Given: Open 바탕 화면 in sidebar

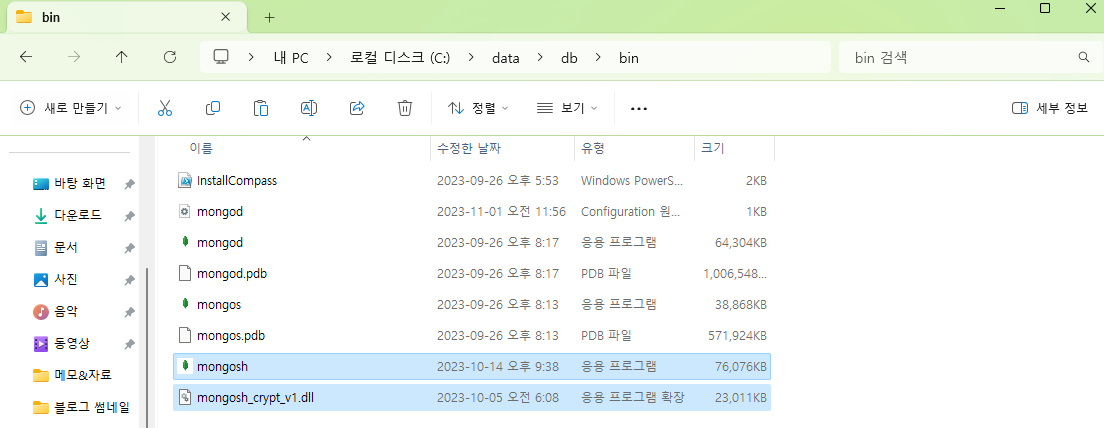Looking at the screenshot, I should (80, 184).
